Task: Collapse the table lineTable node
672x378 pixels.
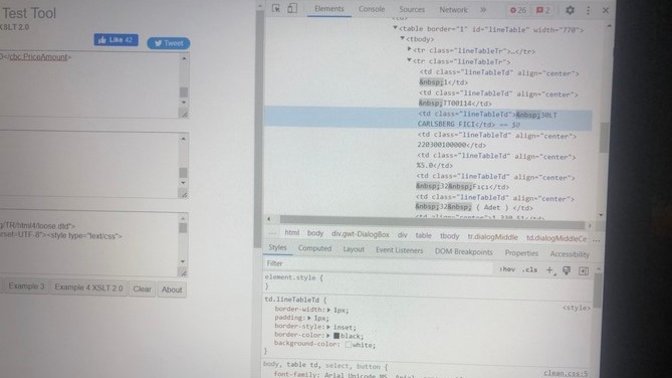Action: [x=395, y=28]
